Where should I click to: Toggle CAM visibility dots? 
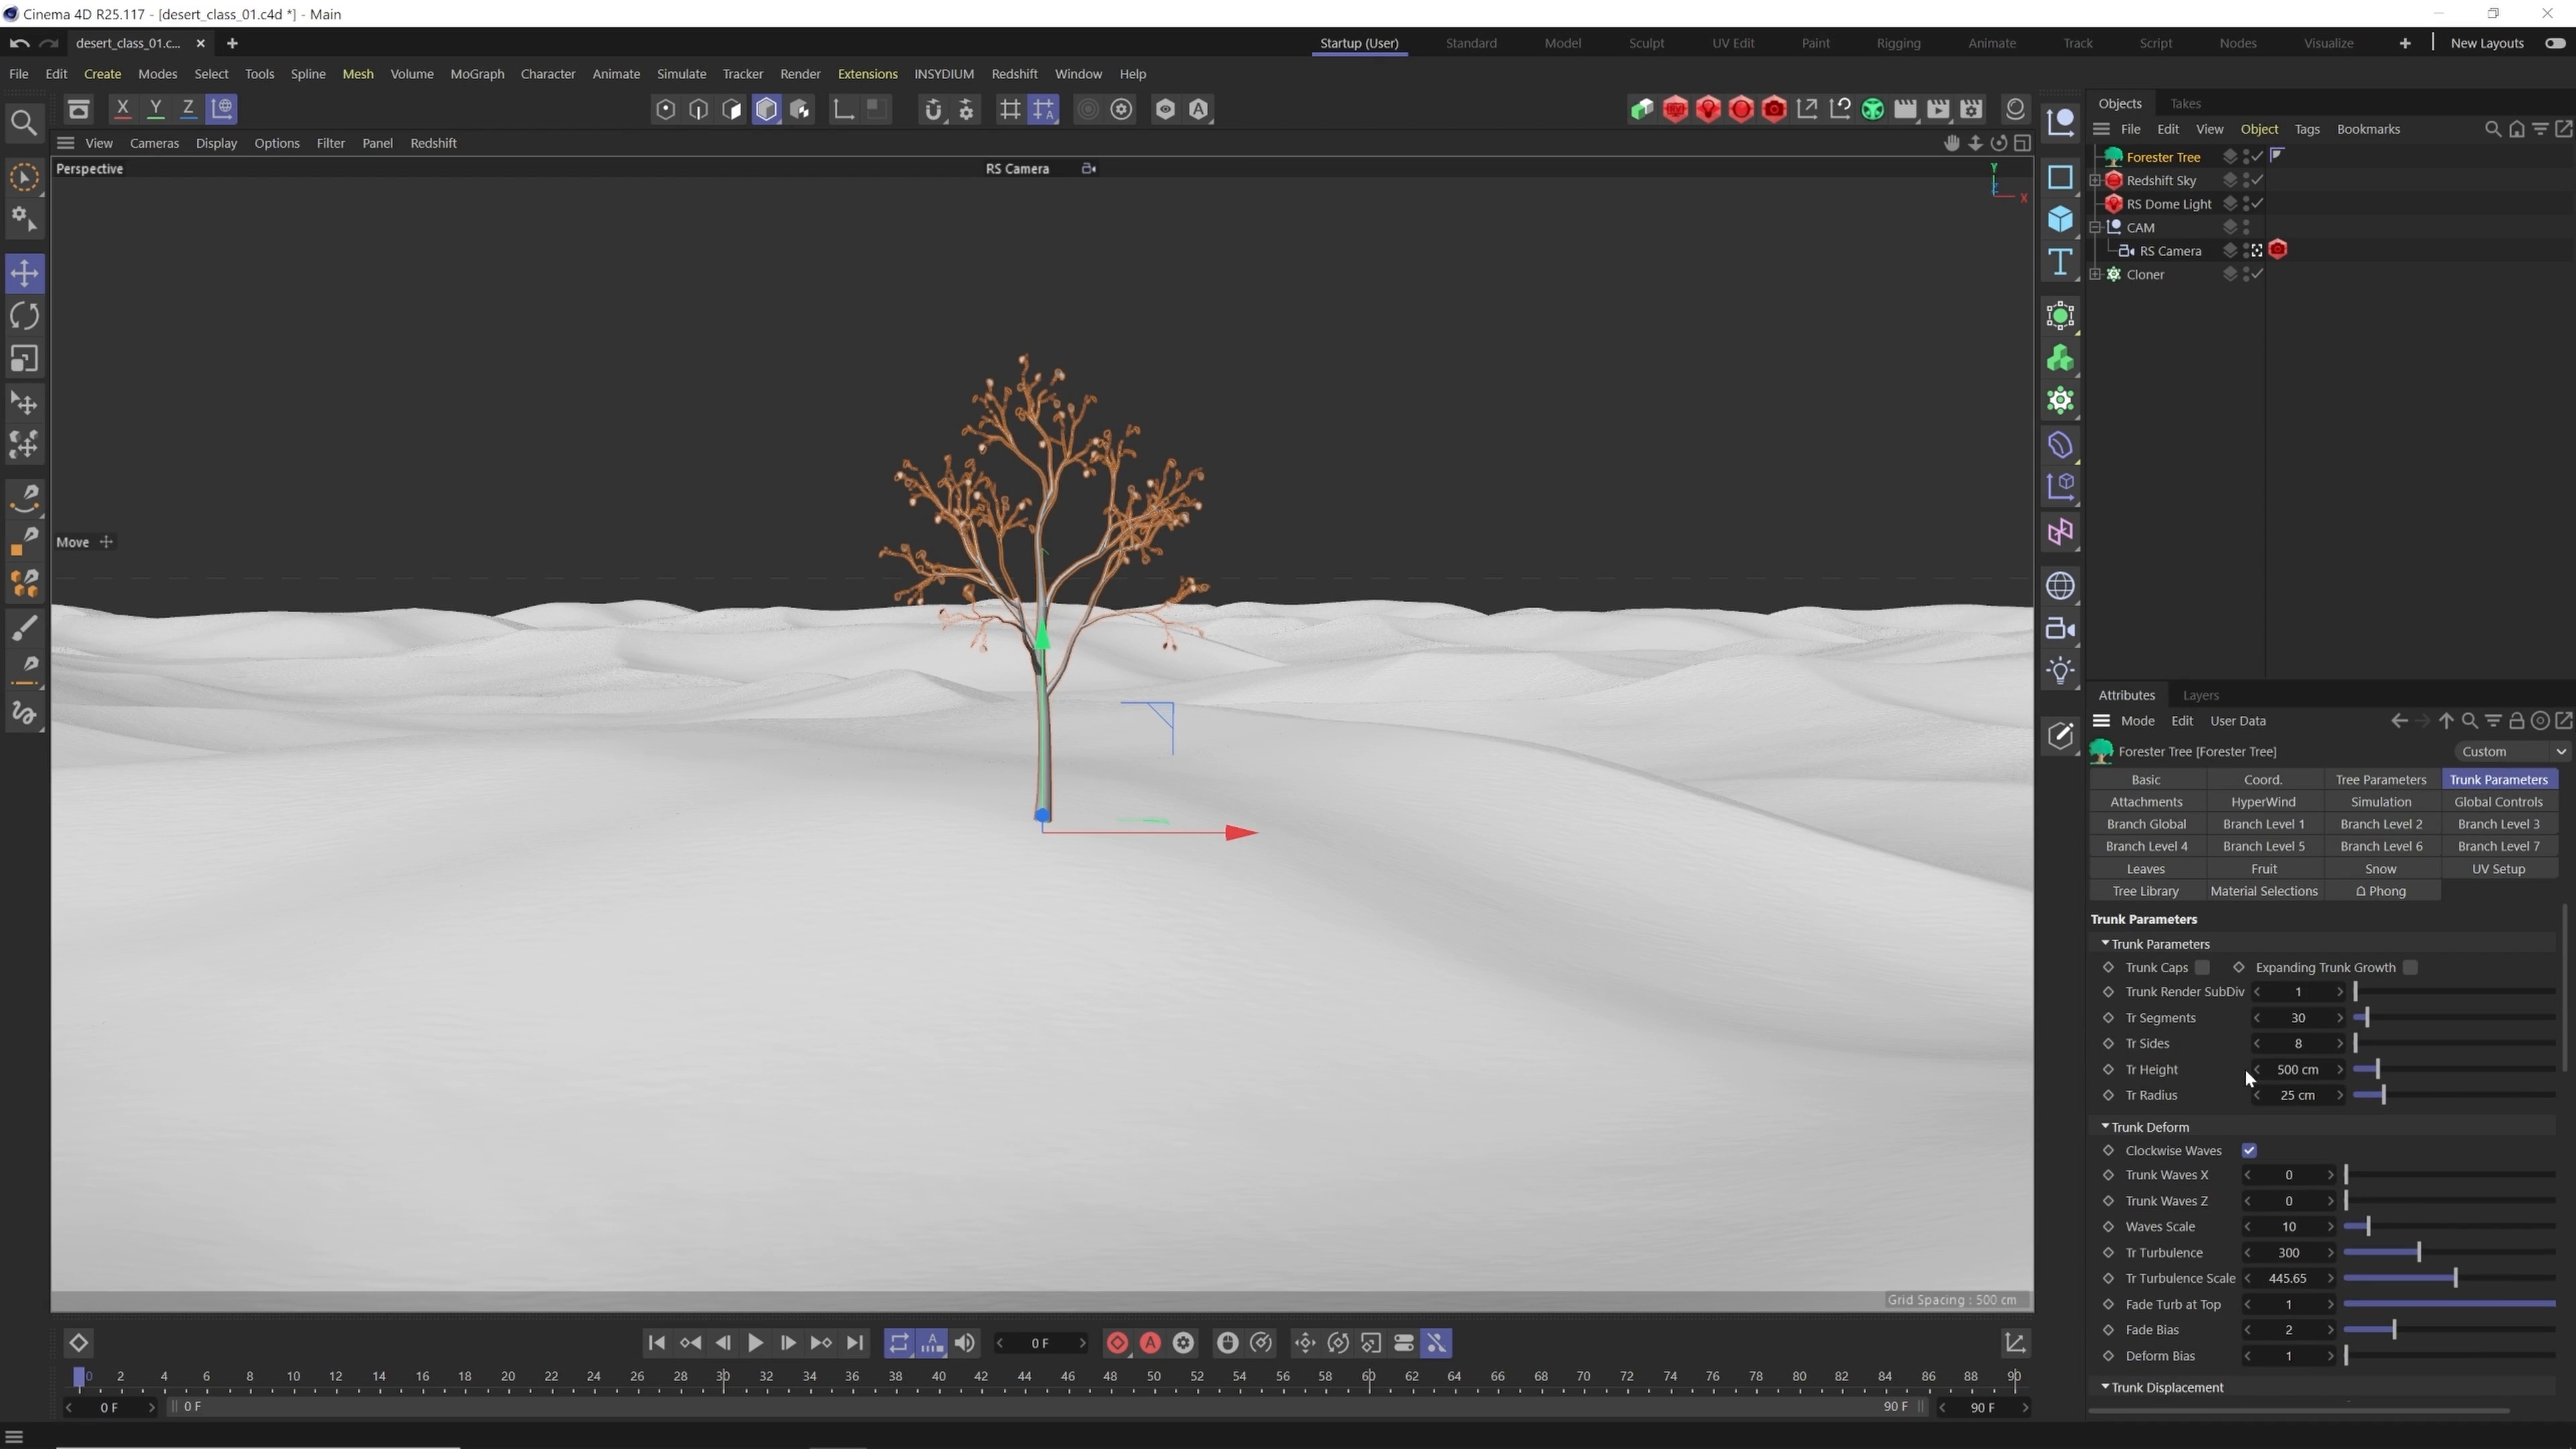coord(2246,227)
